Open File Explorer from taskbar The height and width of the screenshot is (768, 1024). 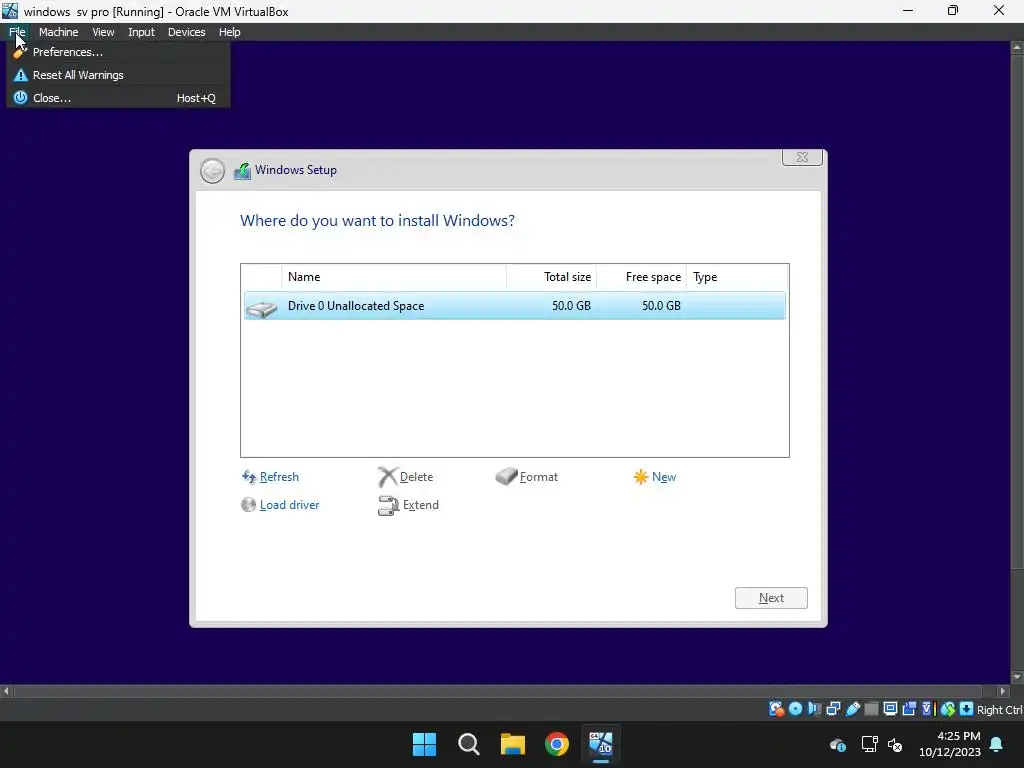(513, 744)
